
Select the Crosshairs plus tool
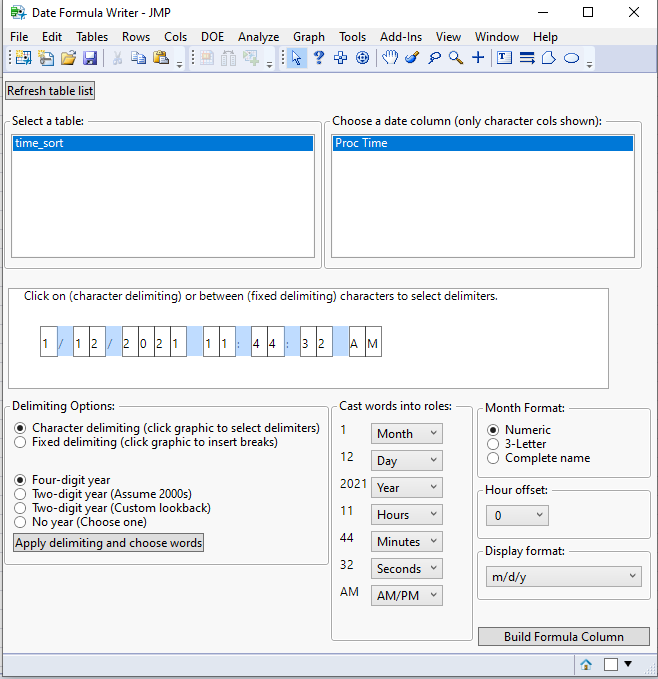click(x=478, y=58)
